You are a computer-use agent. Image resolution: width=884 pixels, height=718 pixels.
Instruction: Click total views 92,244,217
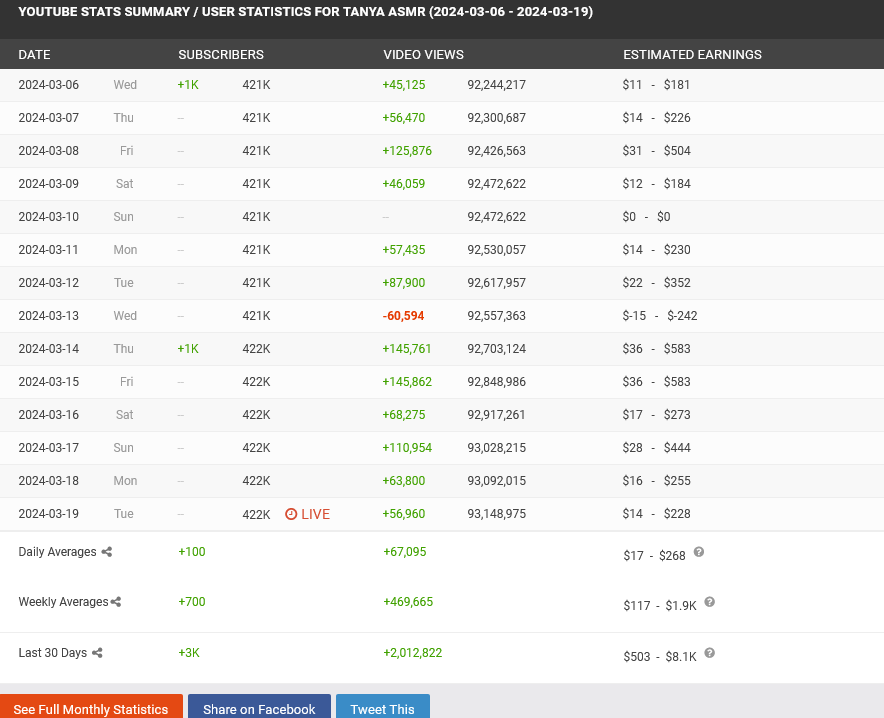click(x=497, y=85)
